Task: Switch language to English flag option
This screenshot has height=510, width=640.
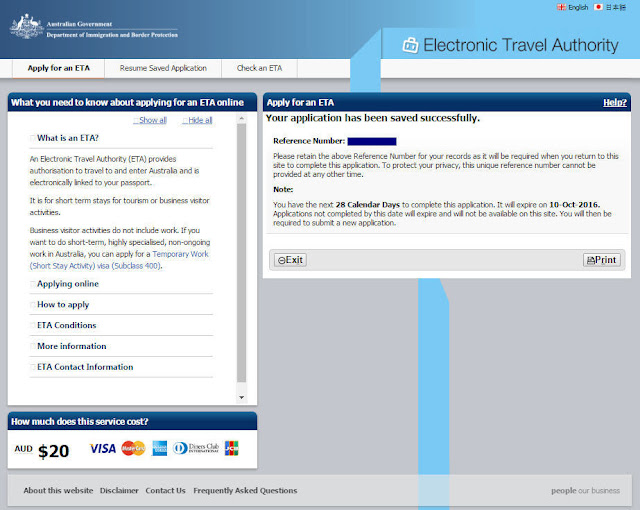Action: [x=573, y=7]
